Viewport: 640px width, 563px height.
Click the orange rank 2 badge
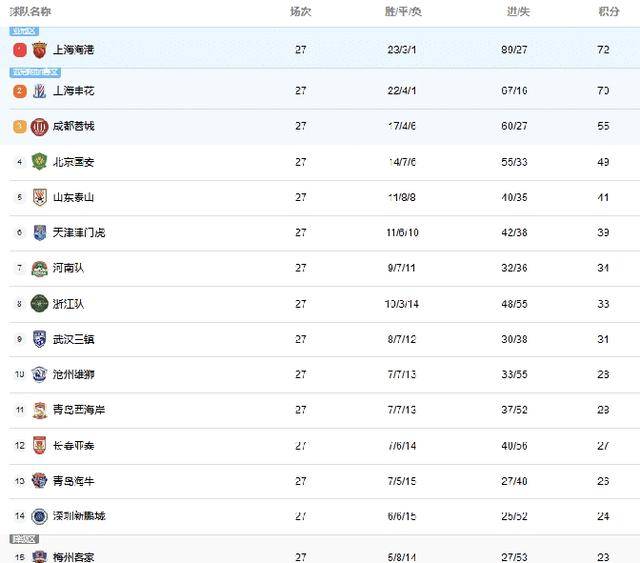[19, 91]
